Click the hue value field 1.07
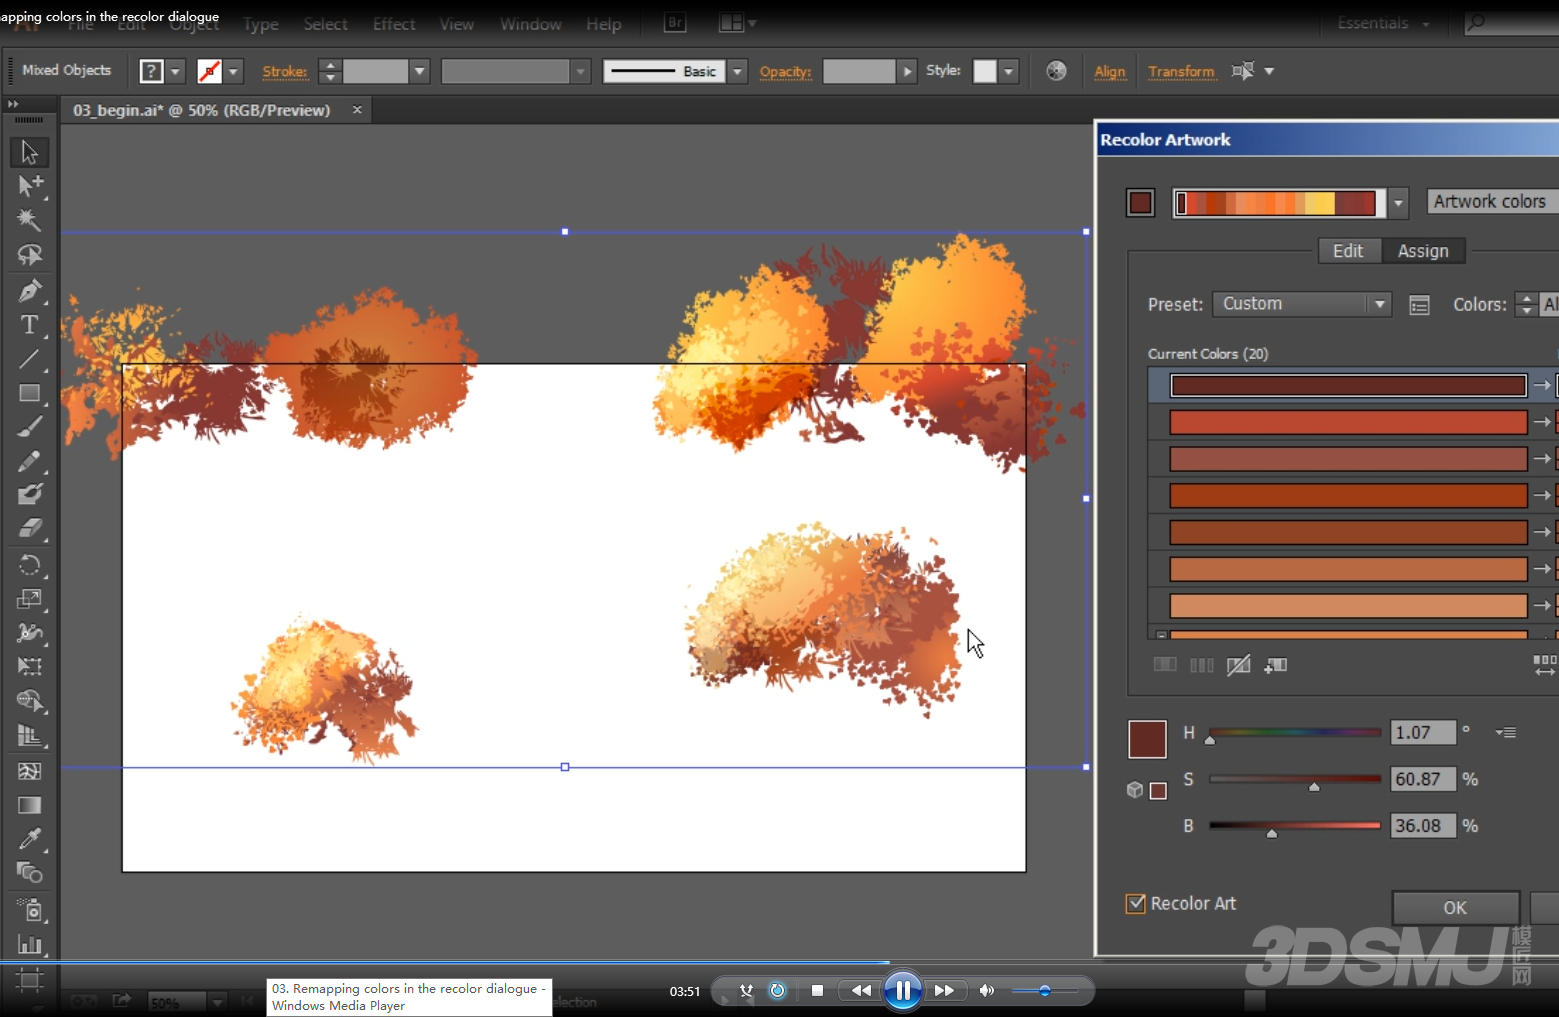Viewport: 1559px width, 1017px height. coord(1423,733)
